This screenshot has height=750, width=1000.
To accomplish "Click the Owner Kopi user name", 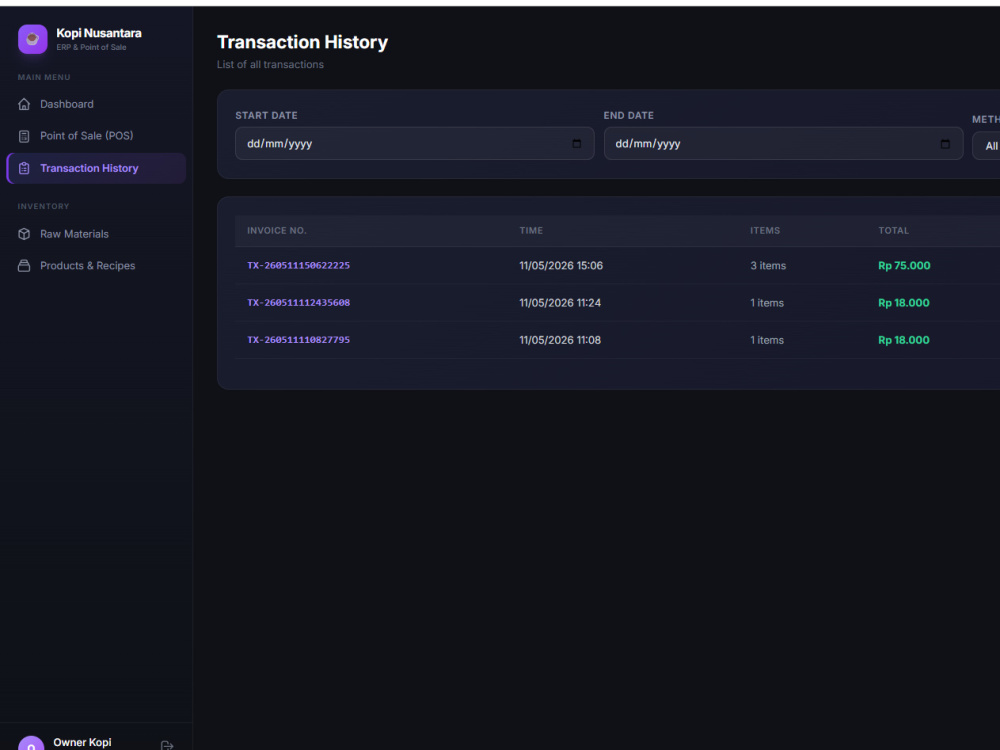I will (x=82, y=742).
